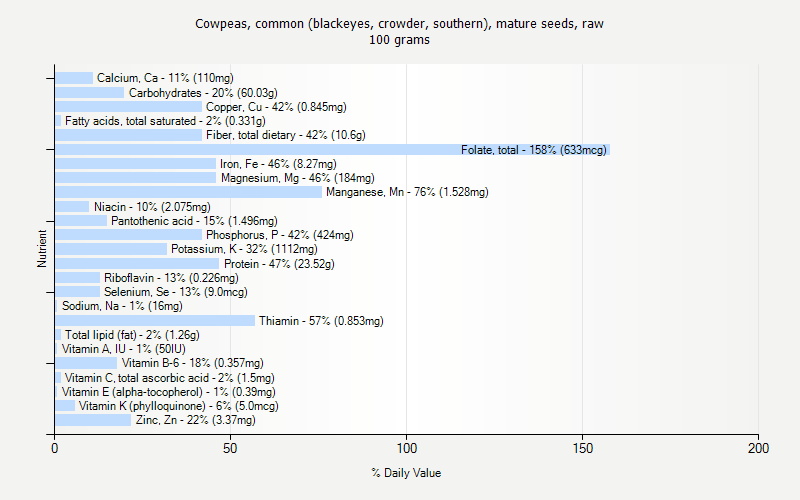Image resolution: width=800 pixels, height=500 pixels.
Task: Click the 100 grams subtitle
Action: (399, 40)
